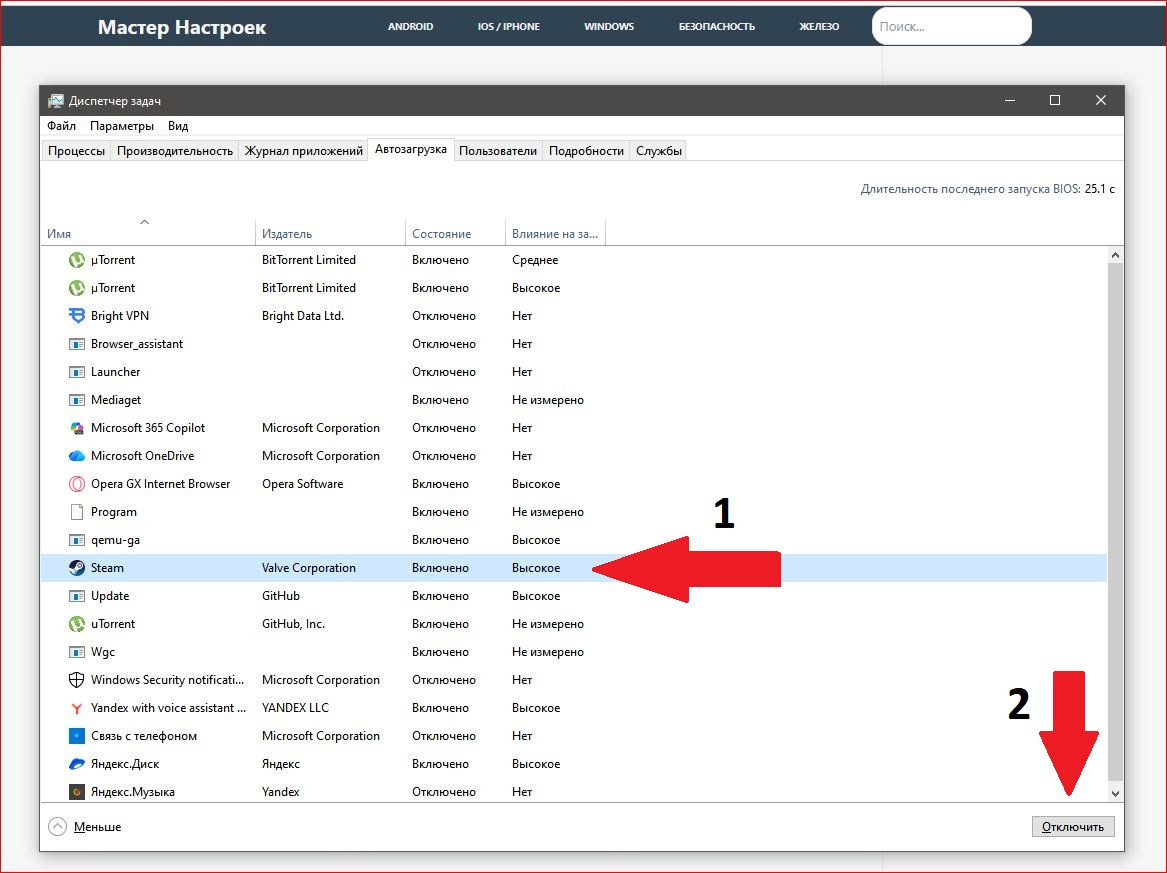Open the ЖЕЛЕЗО site section
1167x873 pixels.
coord(819,27)
